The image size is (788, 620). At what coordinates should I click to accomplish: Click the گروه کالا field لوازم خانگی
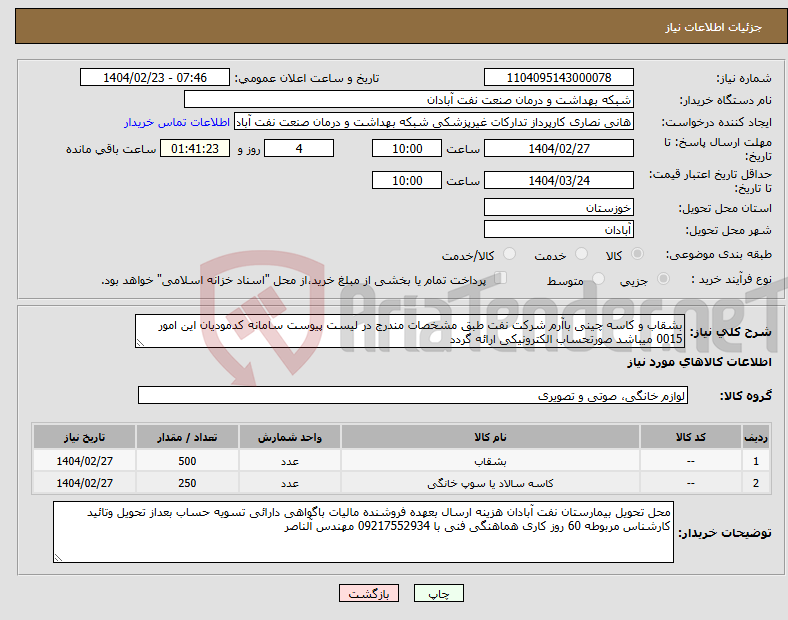point(413,395)
